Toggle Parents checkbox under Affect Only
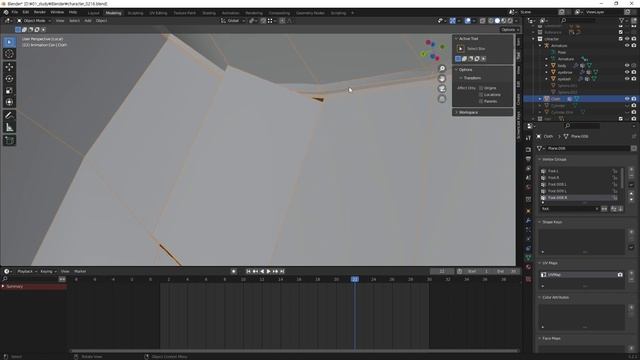This screenshot has width=640, height=360. pos(481,101)
